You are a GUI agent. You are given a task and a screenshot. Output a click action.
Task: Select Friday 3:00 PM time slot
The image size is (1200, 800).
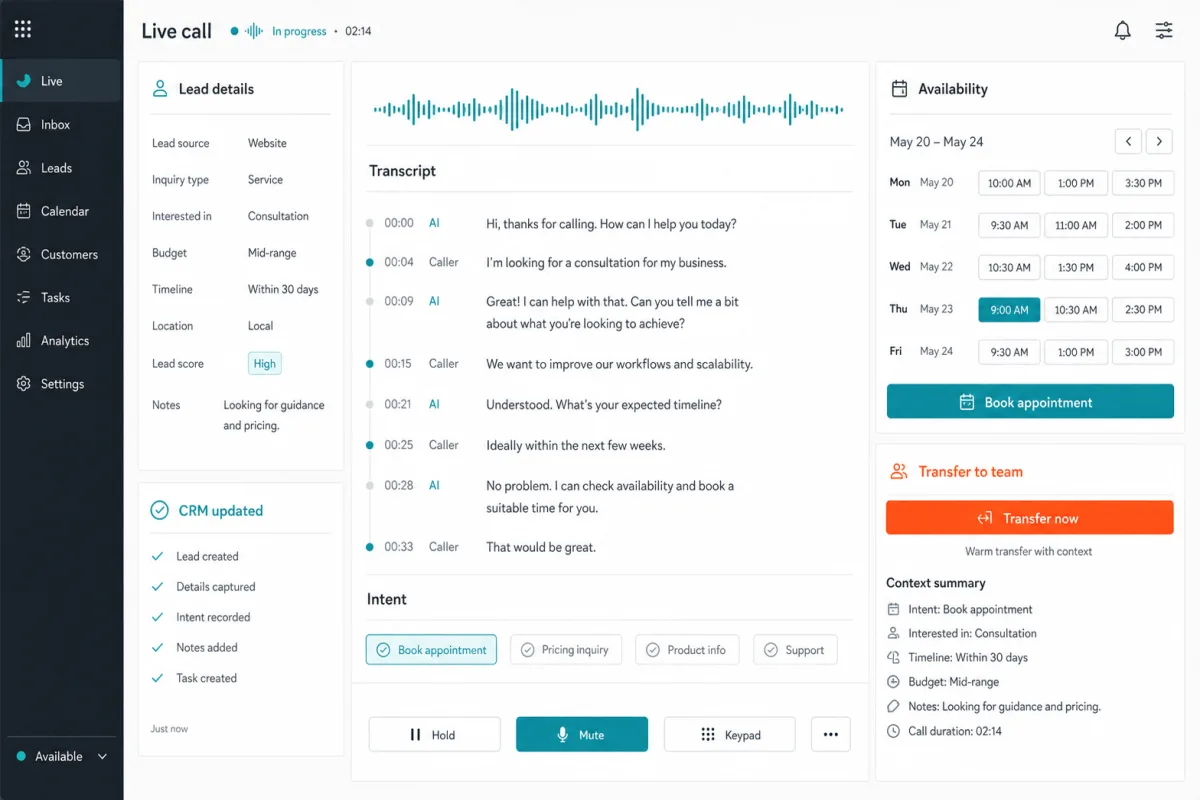coord(1142,352)
